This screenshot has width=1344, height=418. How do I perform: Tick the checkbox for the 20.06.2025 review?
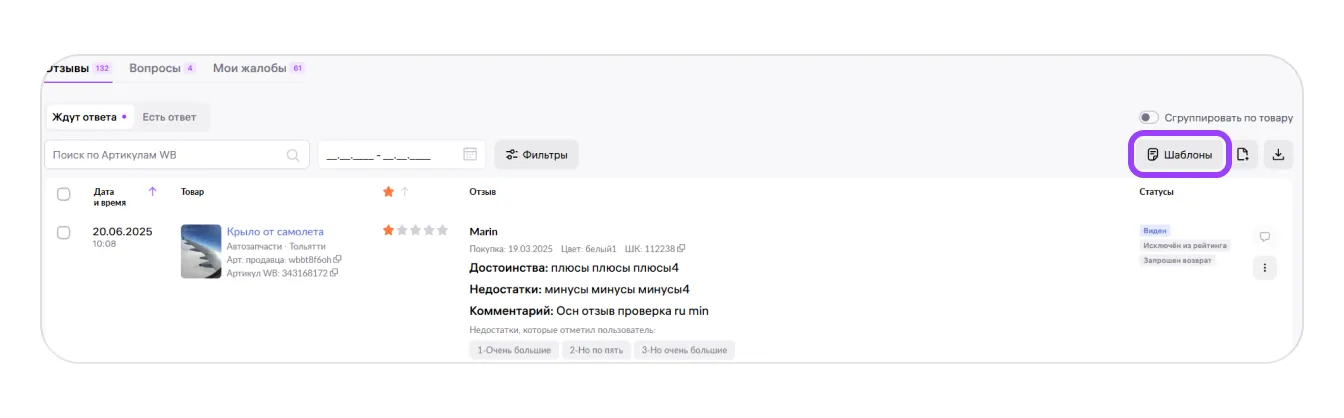point(64,232)
